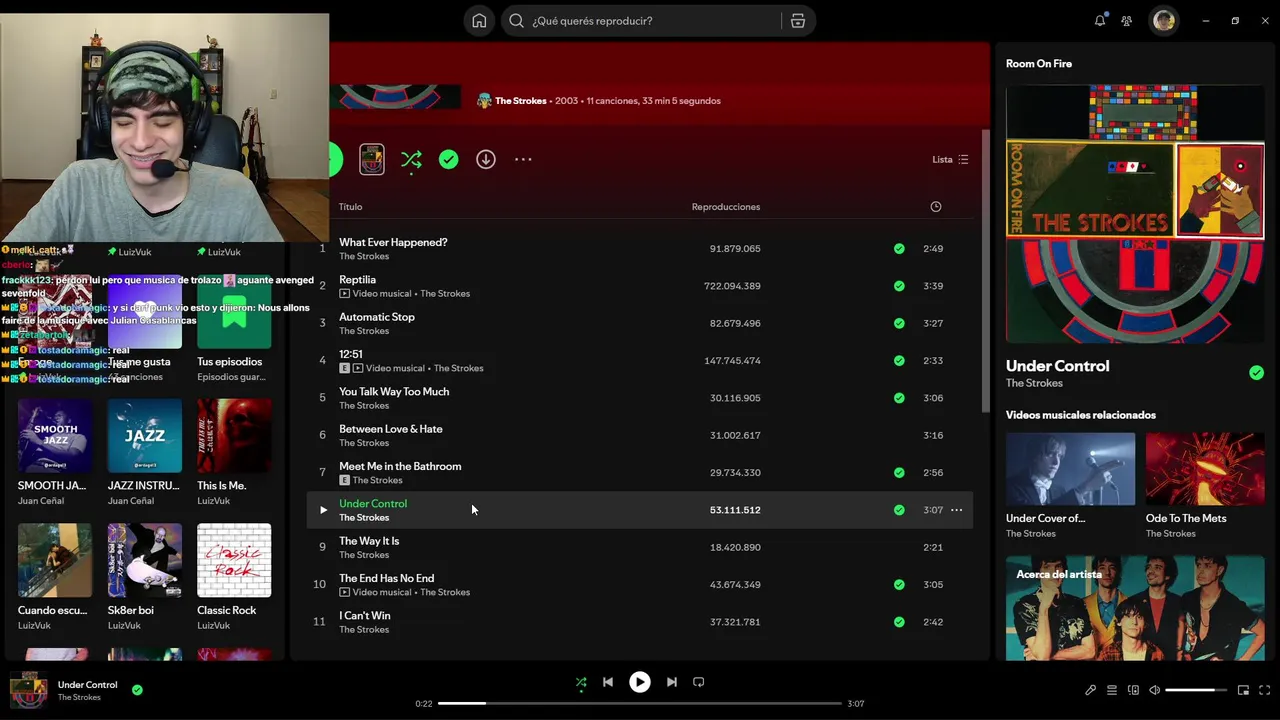The image size is (1280, 720).
Task: Open Under Control title in bottom bar
Action: [87, 685]
